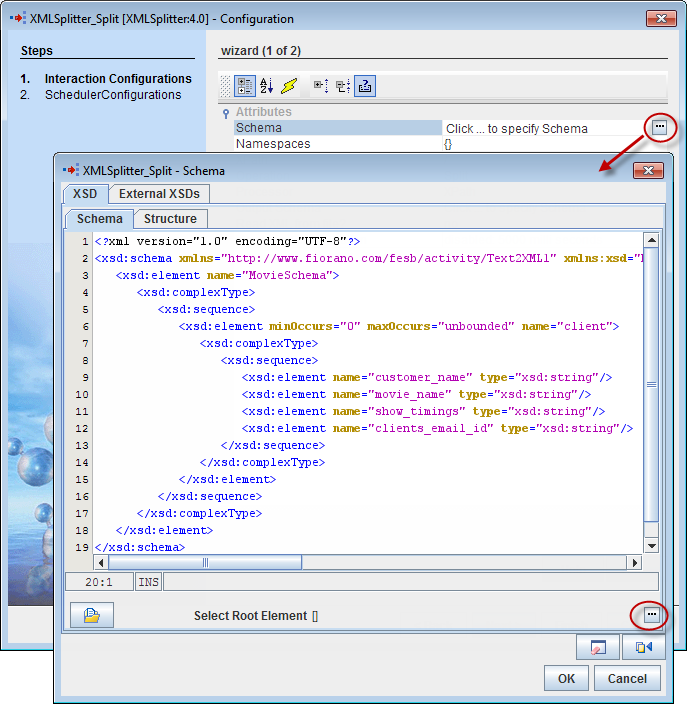Collapse the Attributes group pin
Image resolution: width=687 pixels, height=704 pixels.
(226, 114)
